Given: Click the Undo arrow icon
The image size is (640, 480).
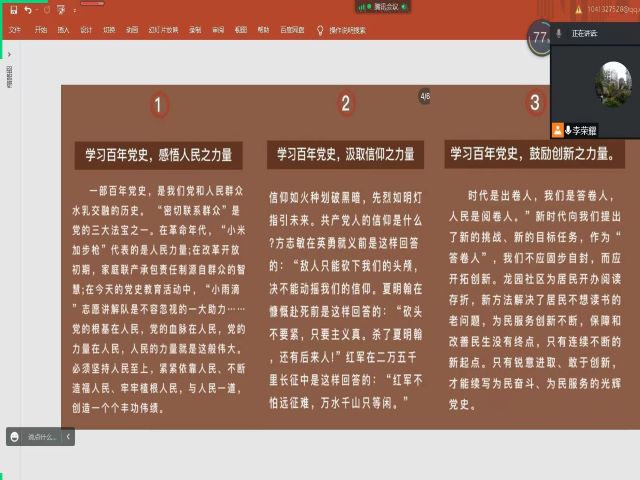Looking at the screenshot, I should 28,10.
